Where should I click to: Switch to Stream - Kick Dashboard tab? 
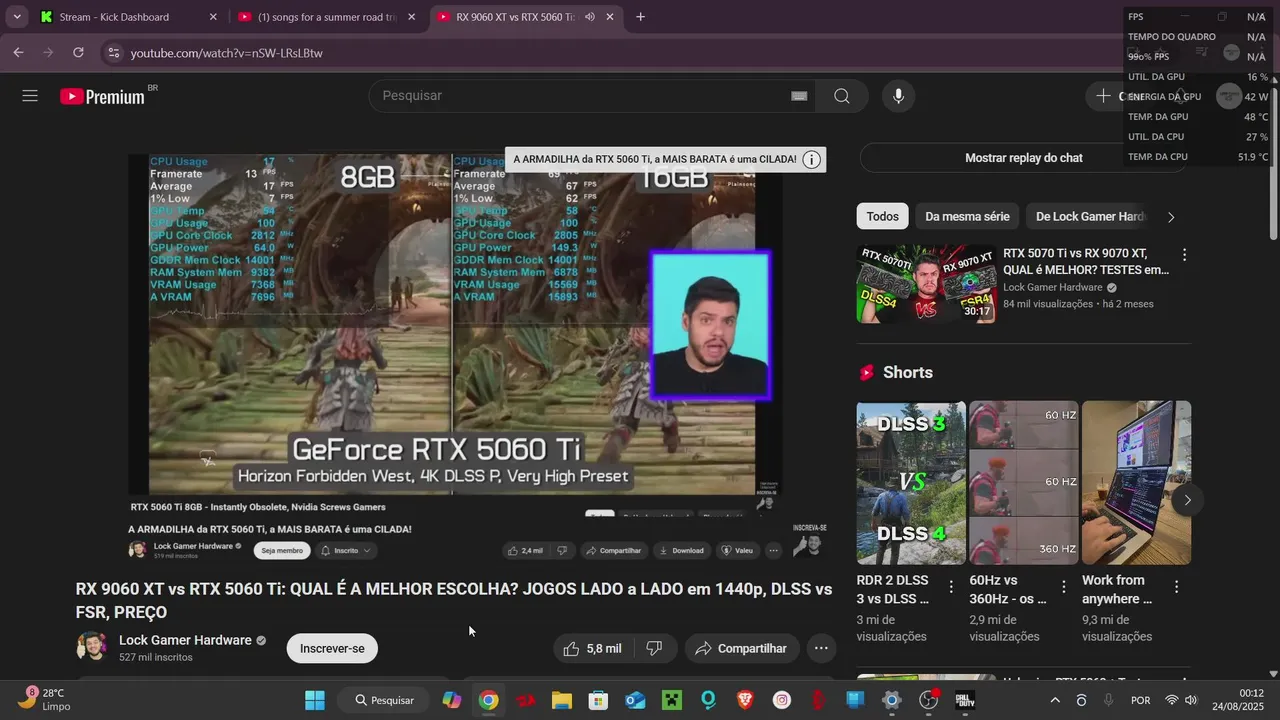click(x=128, y=17)
